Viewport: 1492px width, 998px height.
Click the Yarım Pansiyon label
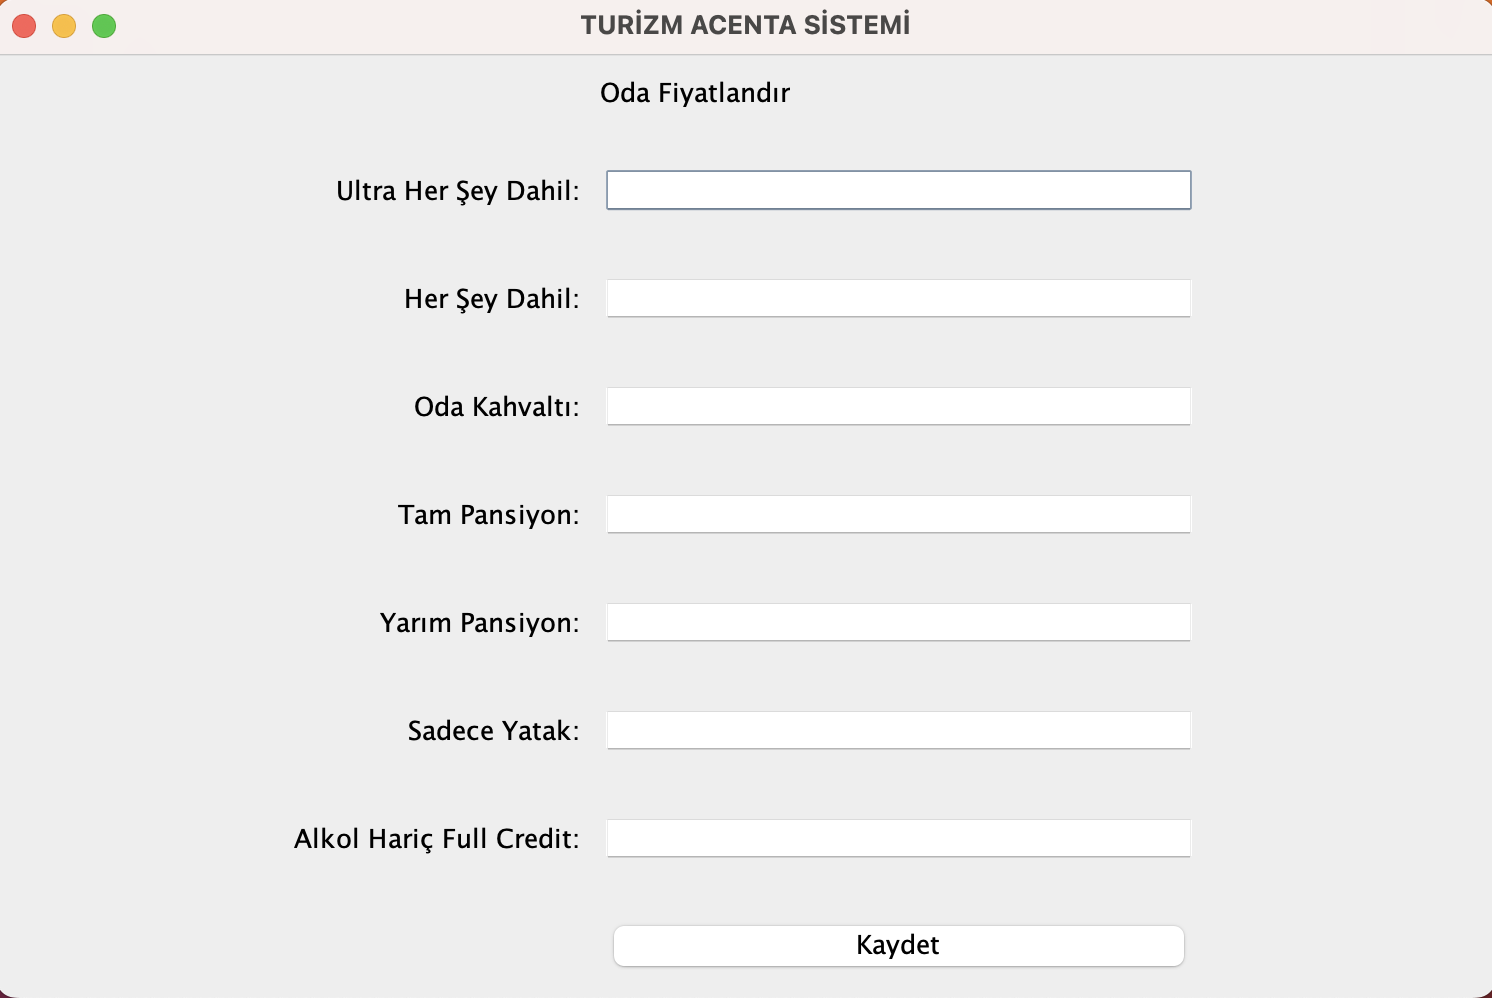click(480, 622)
